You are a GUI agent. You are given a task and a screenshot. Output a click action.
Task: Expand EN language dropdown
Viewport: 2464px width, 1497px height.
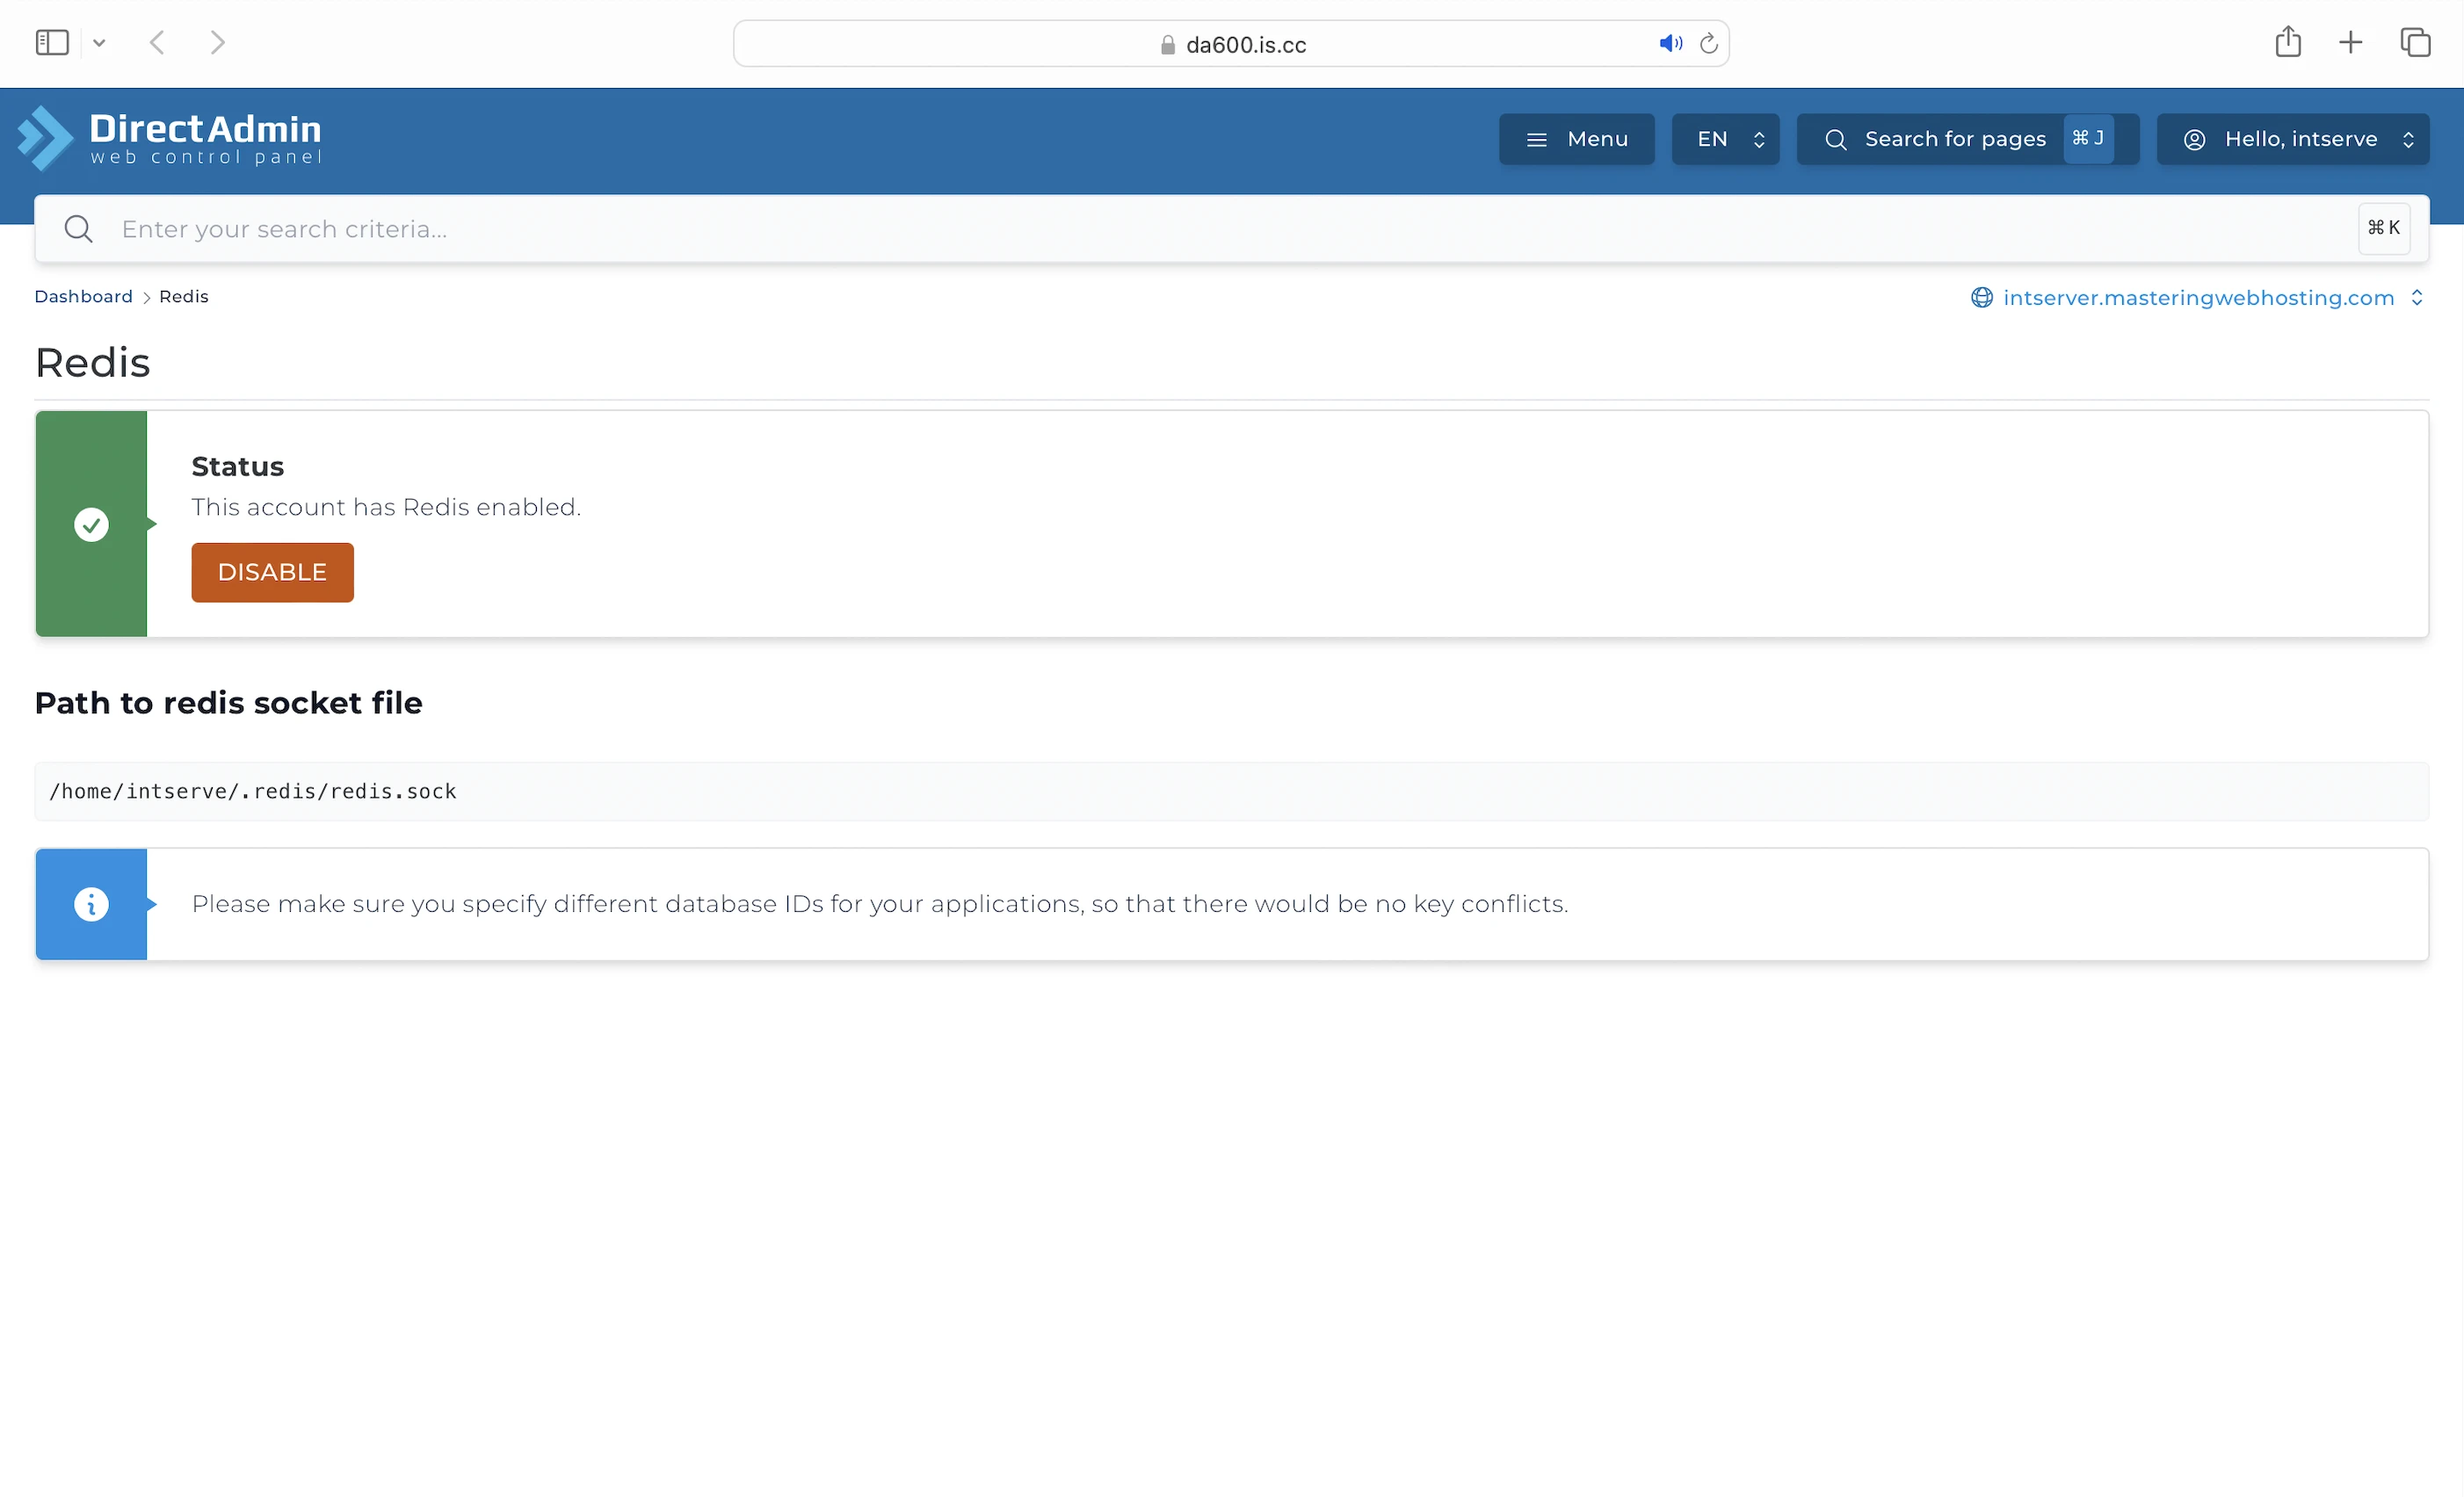point(1725,139)
